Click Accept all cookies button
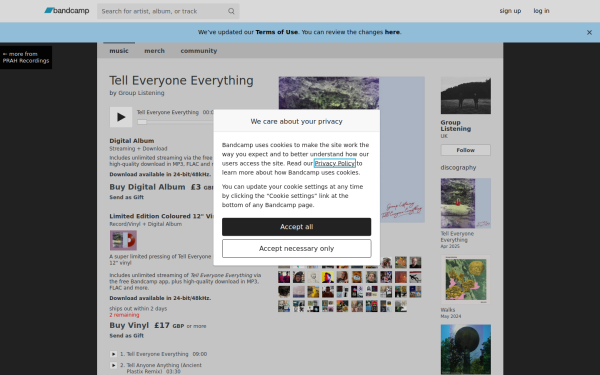Image resolution: width=600 pixels, height=375 pixels. [297, 227]
